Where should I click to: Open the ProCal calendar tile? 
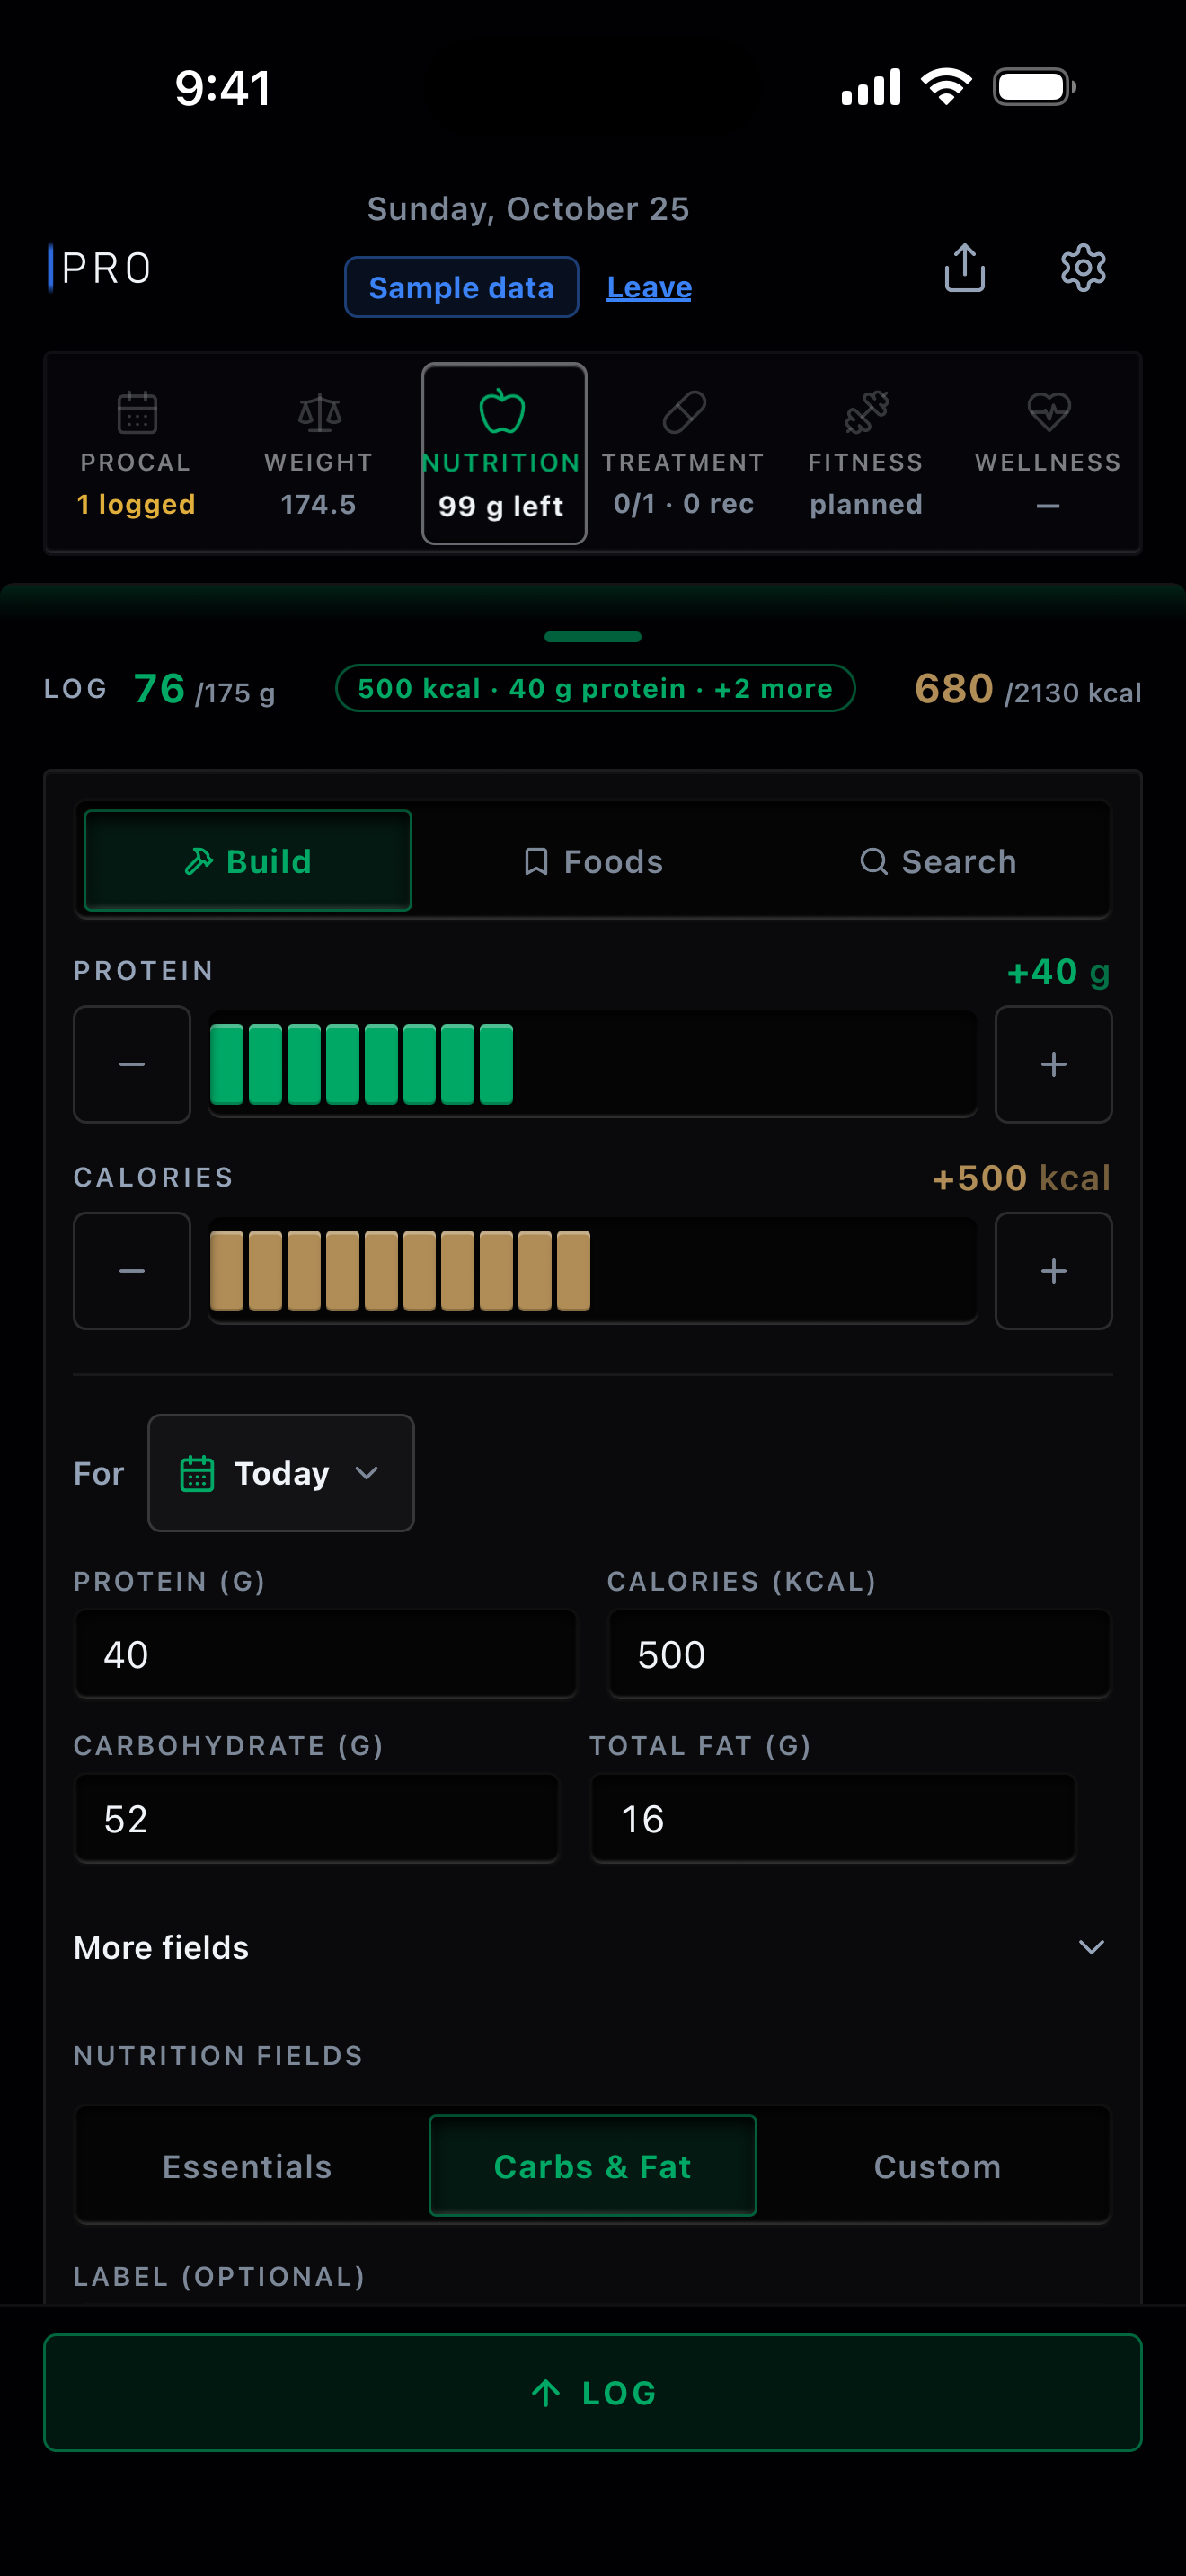pos(137,453)
